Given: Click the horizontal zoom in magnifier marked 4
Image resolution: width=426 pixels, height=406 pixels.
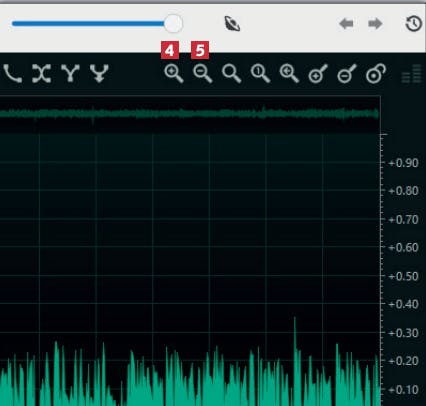Looking at the screenshot, I should [x=174, y=73].
